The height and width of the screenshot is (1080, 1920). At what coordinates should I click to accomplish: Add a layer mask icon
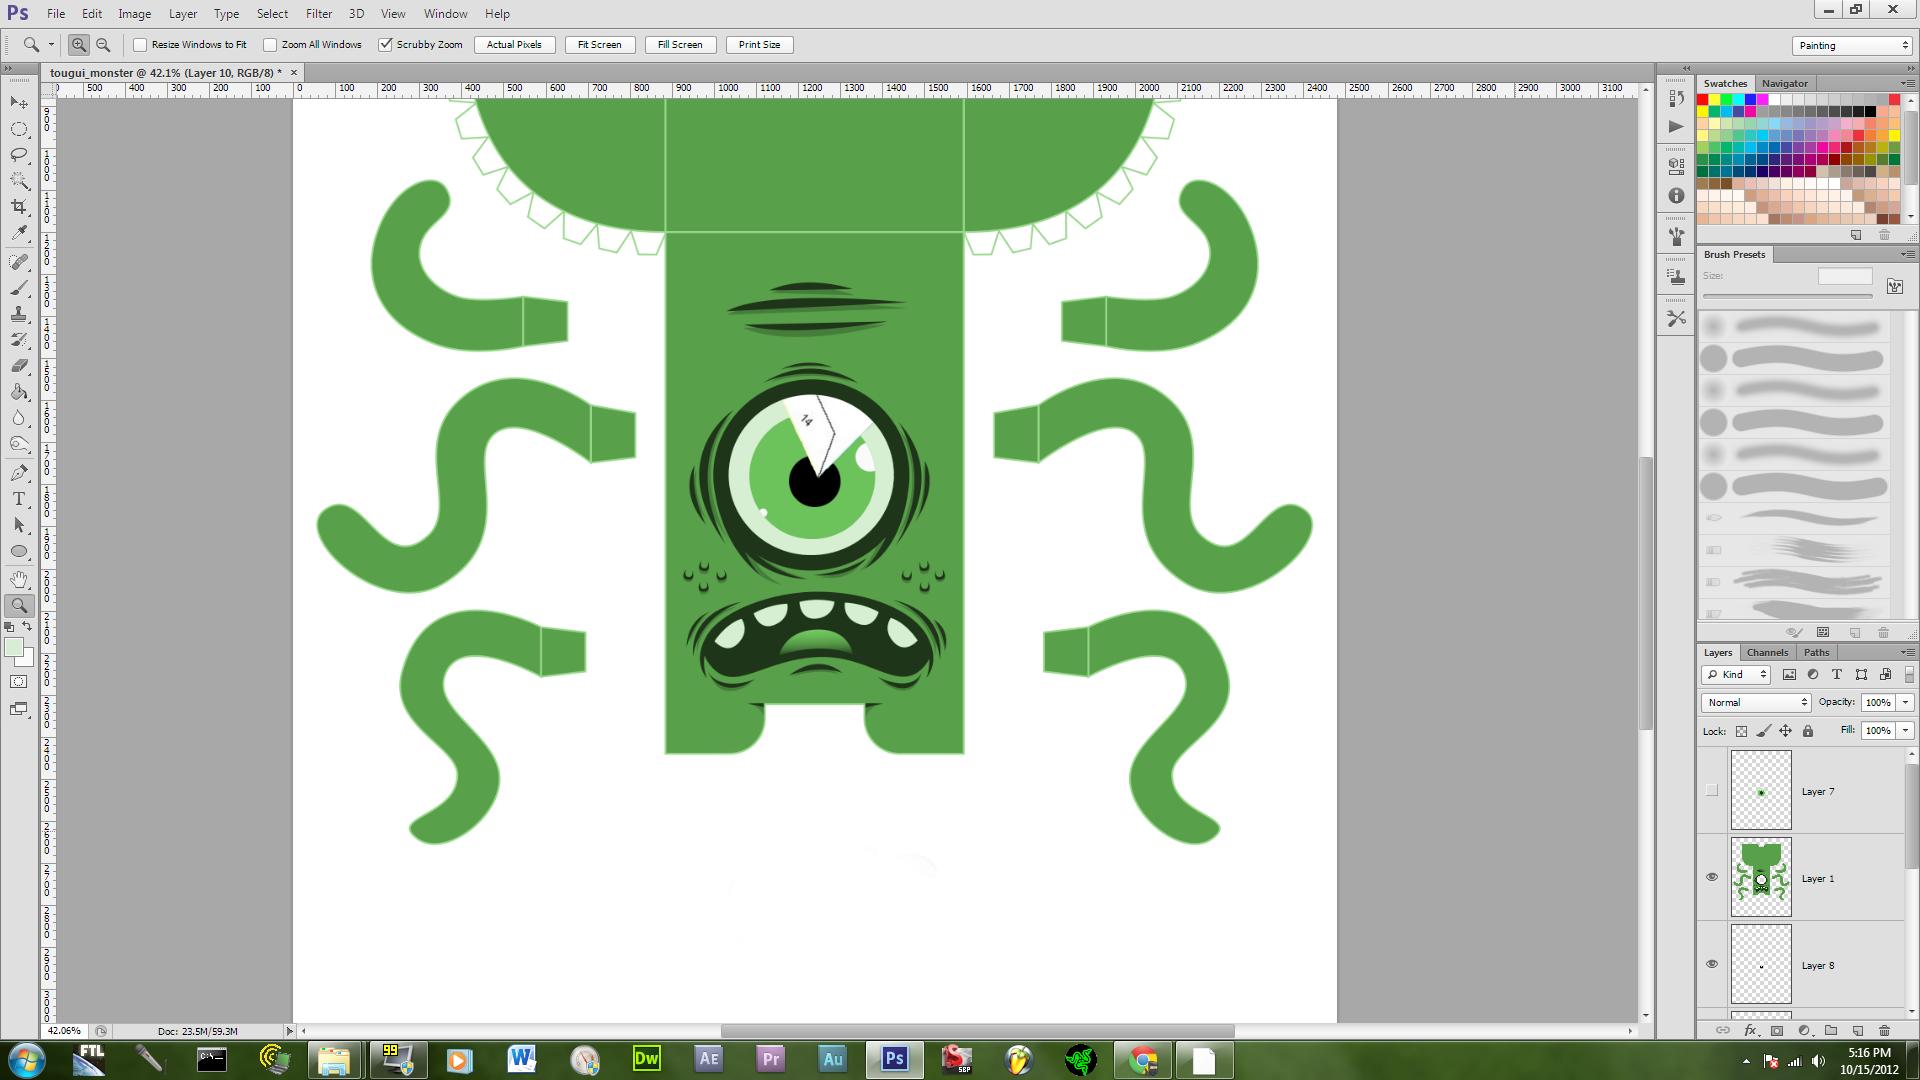tap(1777, 1030)
